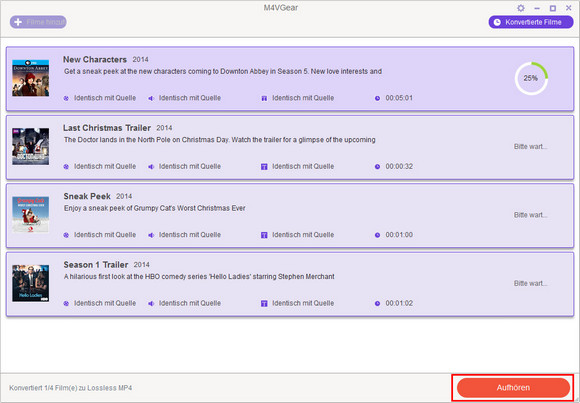Click the Grumpy Cat description text

[x=155, y=208]
